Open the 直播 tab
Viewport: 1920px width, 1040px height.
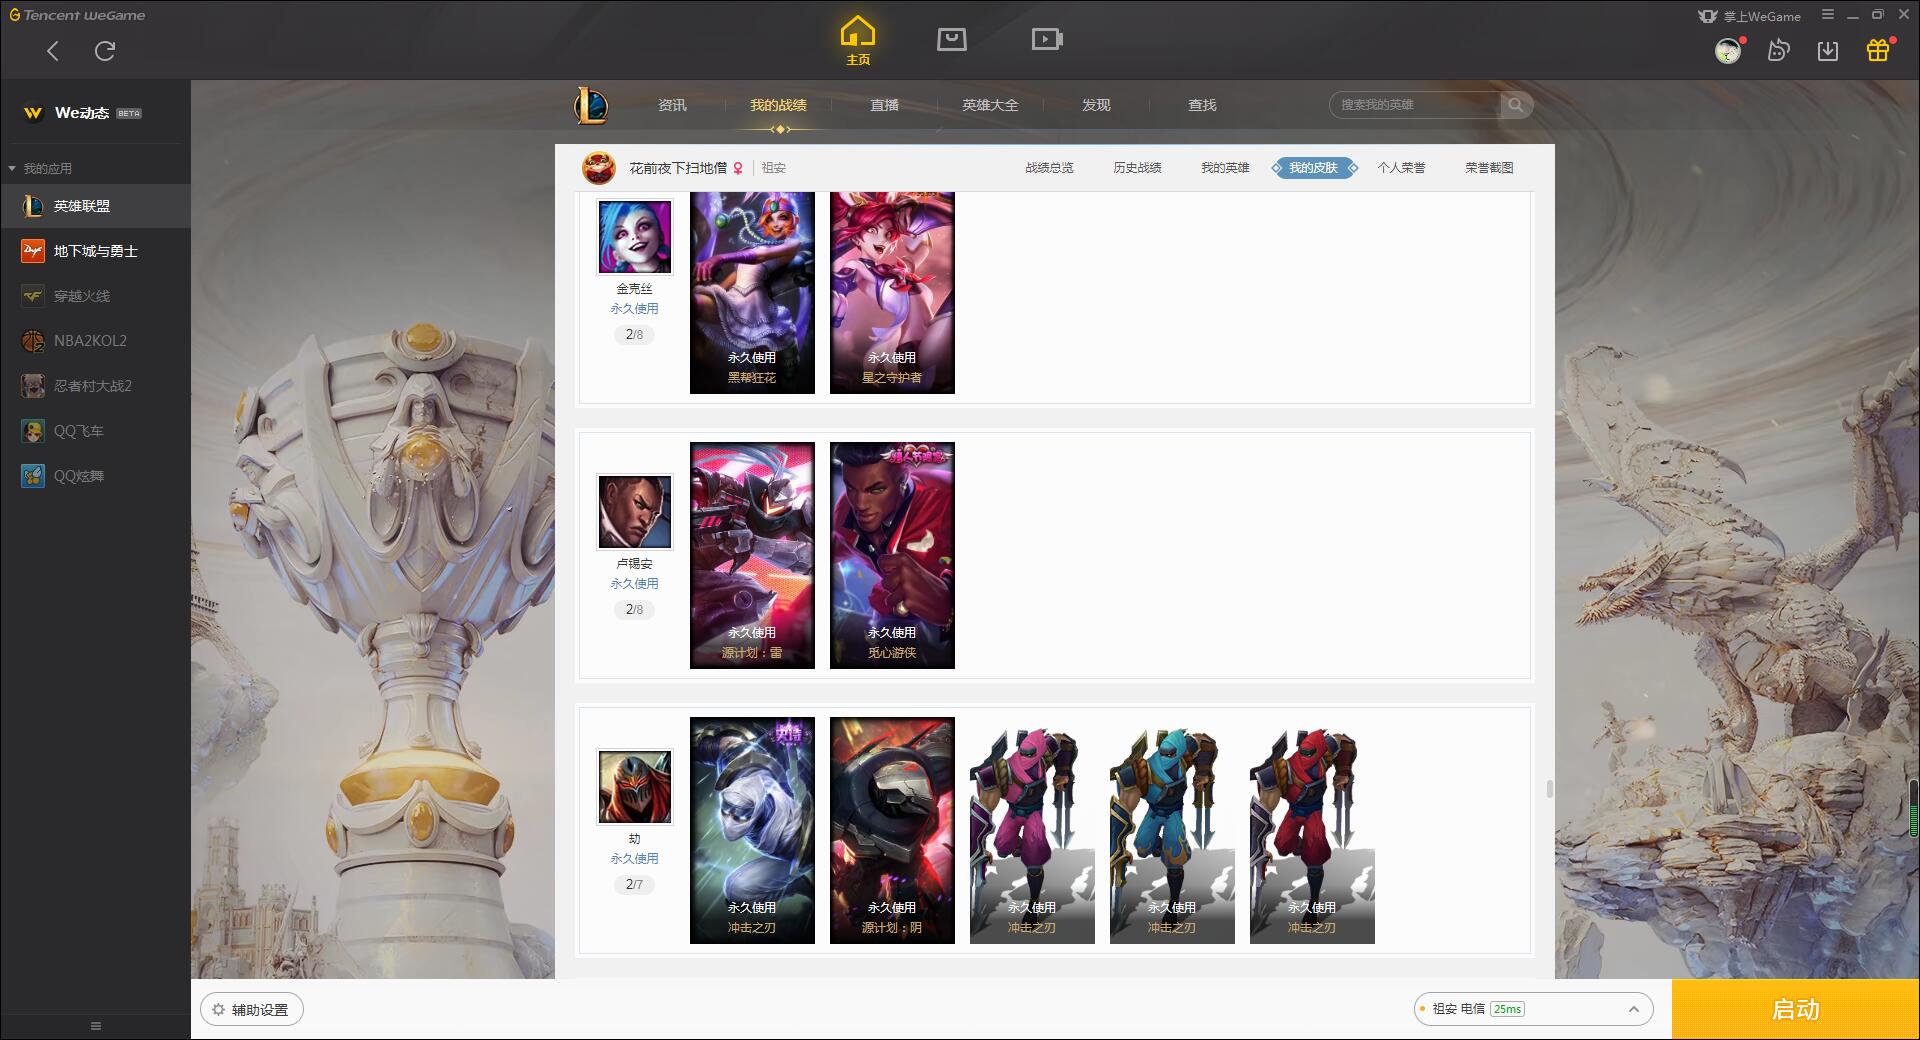(x=884, y=105)
